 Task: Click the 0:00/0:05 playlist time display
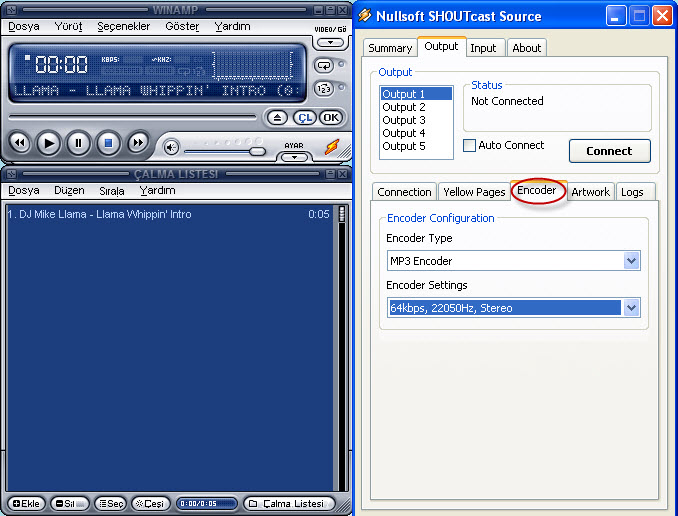pyautogui.click(x=207, y=503)
